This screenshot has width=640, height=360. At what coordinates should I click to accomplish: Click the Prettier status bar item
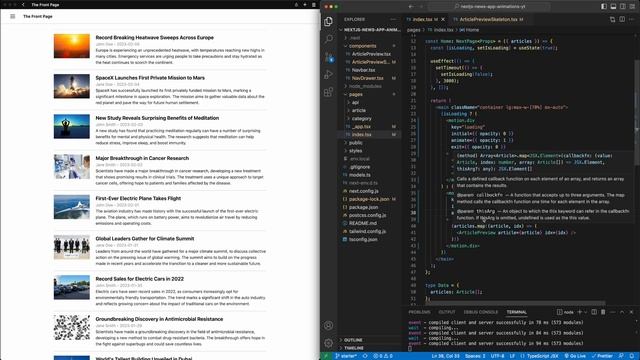pos(602,356)
